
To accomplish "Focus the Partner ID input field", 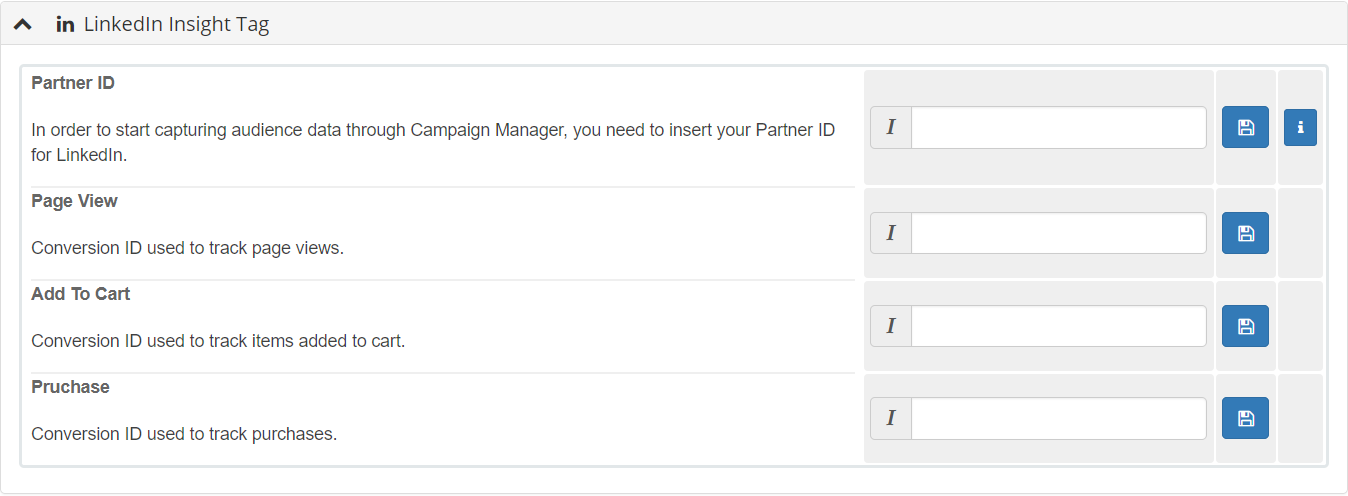I will (x=1059, y=127).
